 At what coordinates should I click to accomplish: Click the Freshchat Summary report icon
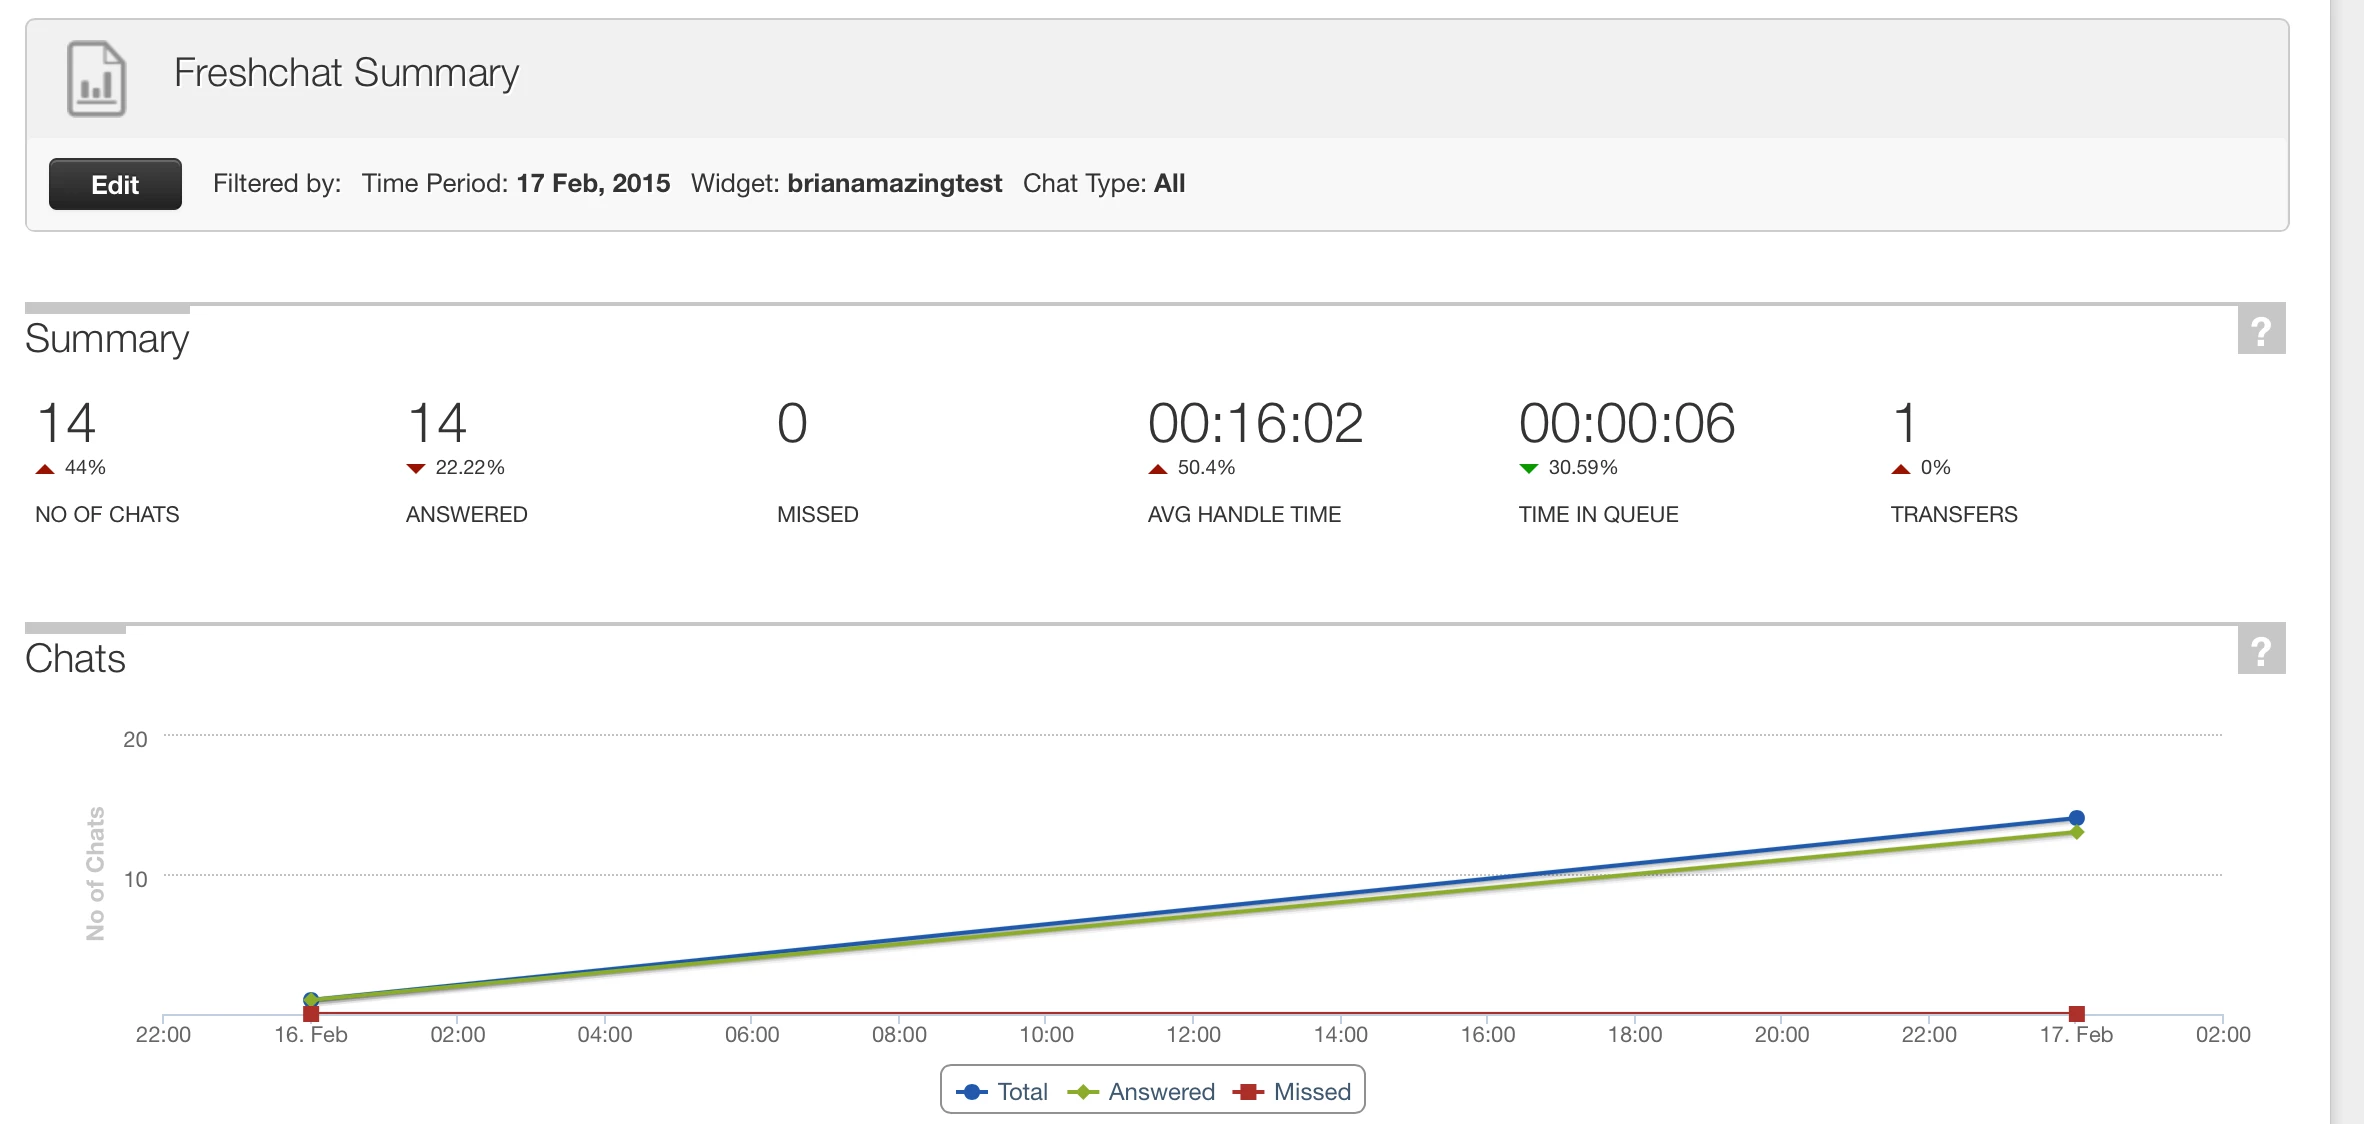pyautogui.click(x=96, y=78)
